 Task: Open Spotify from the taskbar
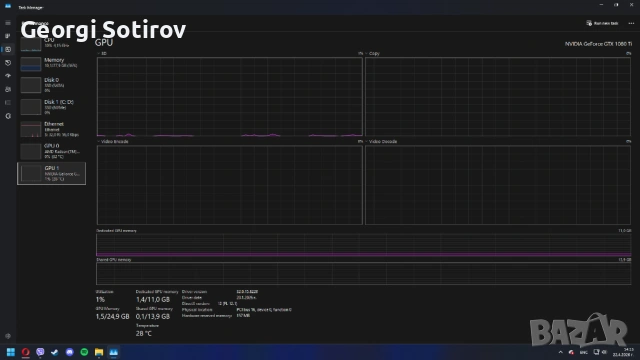pos(84,352)
